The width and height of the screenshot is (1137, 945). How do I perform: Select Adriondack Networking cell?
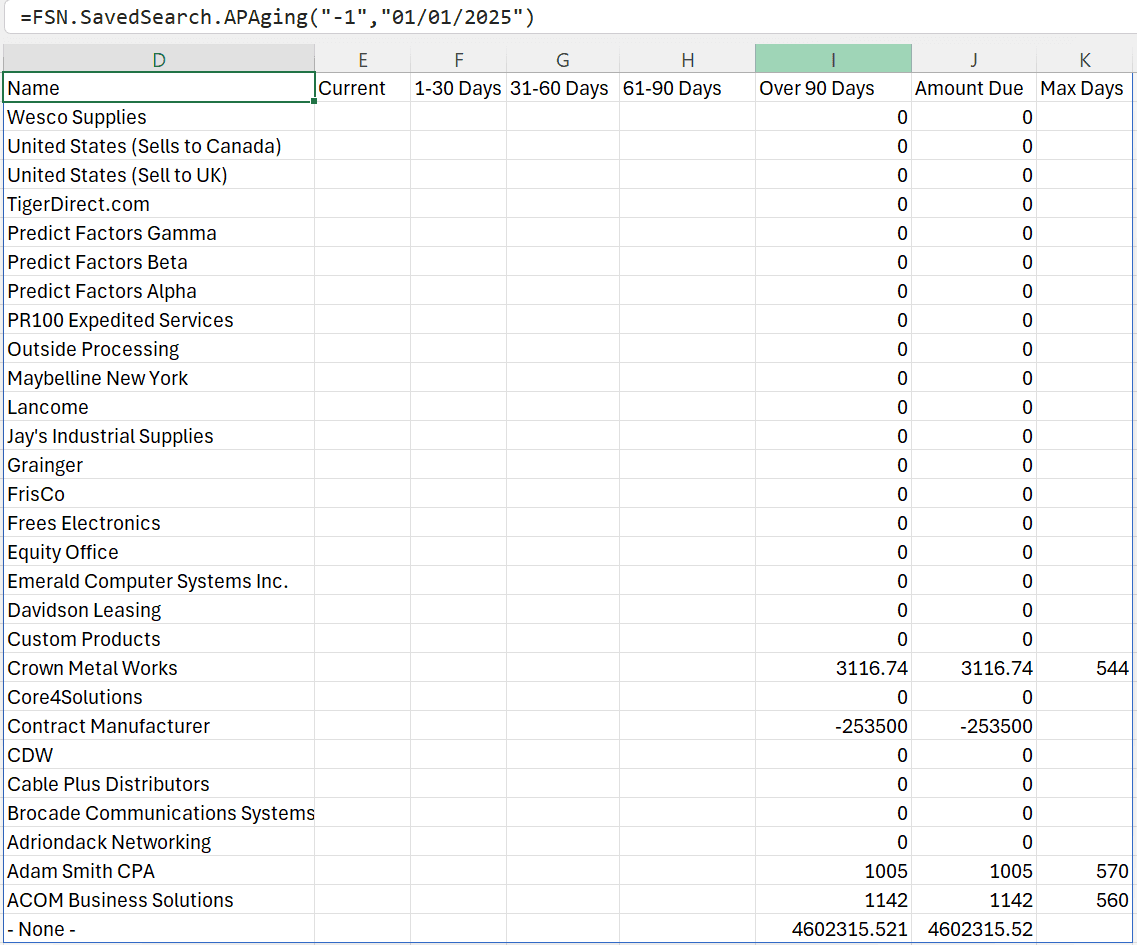(x=159, y=842)
